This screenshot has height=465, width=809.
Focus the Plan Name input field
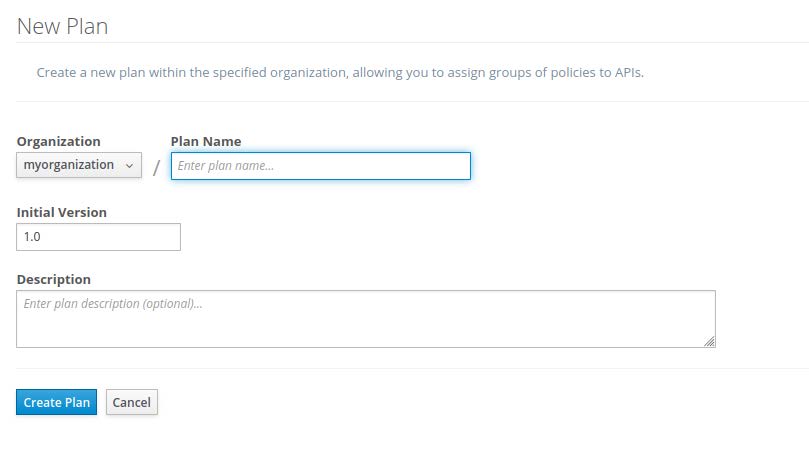pos(320,166)
